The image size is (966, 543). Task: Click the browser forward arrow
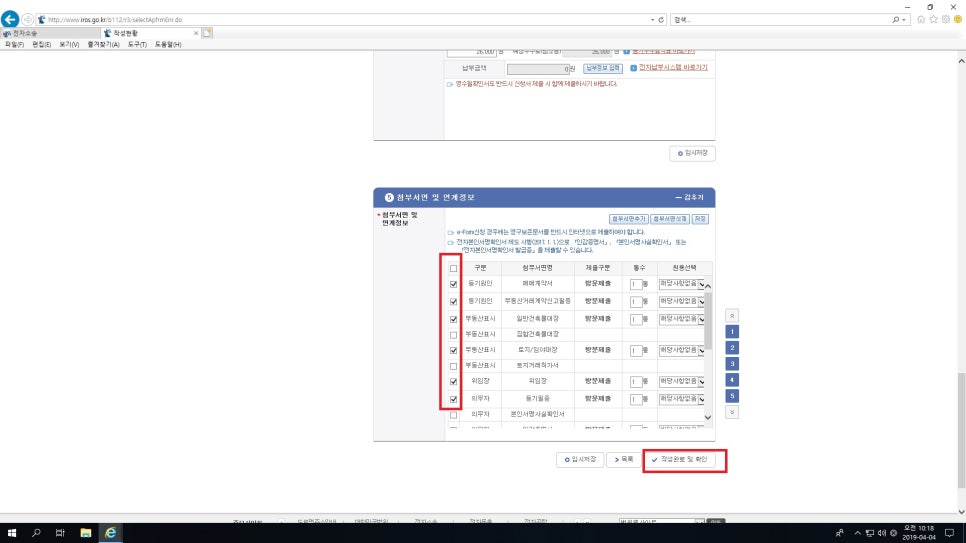(28, 20)
